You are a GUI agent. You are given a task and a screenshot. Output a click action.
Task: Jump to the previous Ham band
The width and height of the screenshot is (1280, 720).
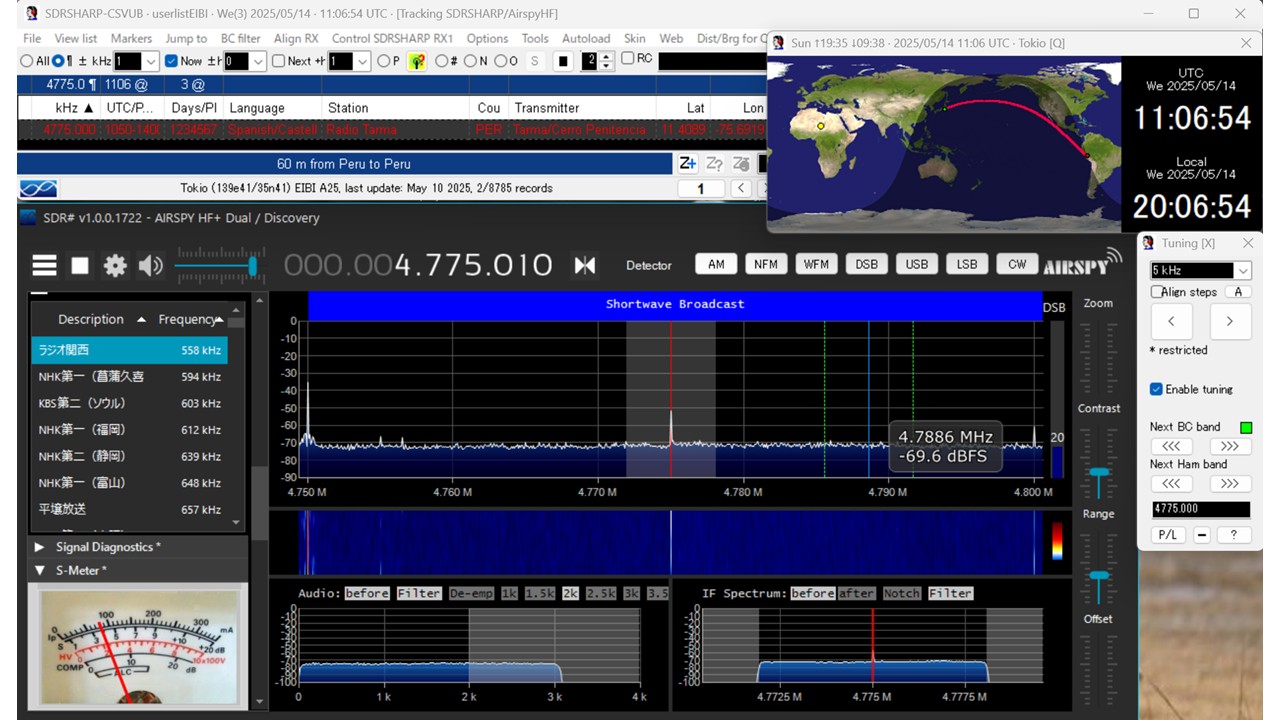1171,483
